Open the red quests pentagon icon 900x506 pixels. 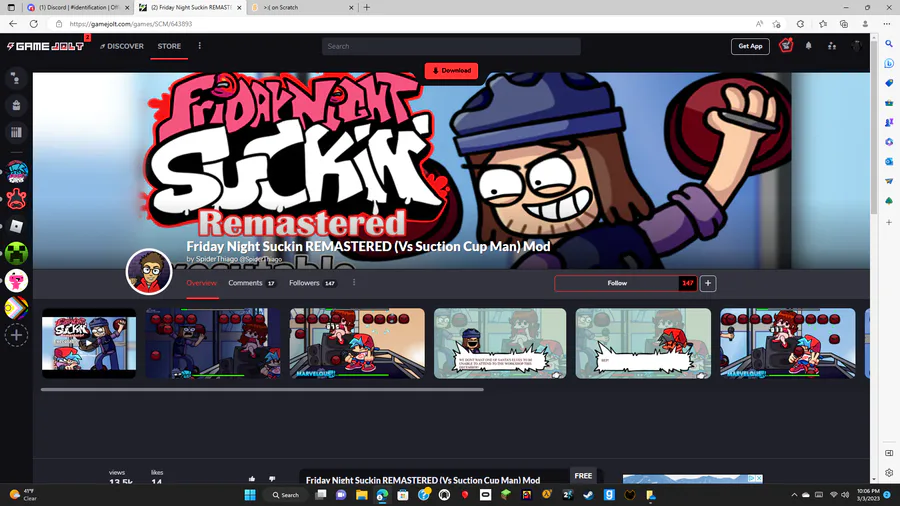click(x=786, y=45)
